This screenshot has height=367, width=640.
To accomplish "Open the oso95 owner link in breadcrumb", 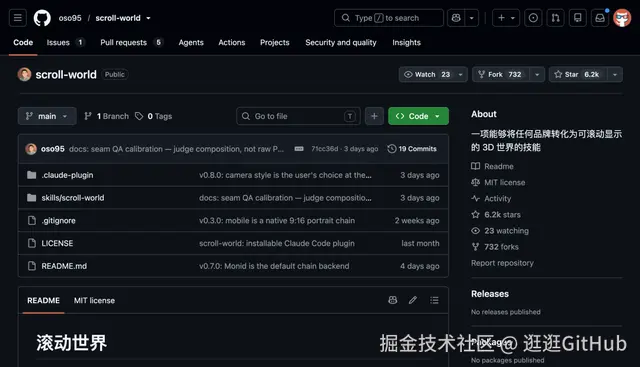I will point(70,18).
